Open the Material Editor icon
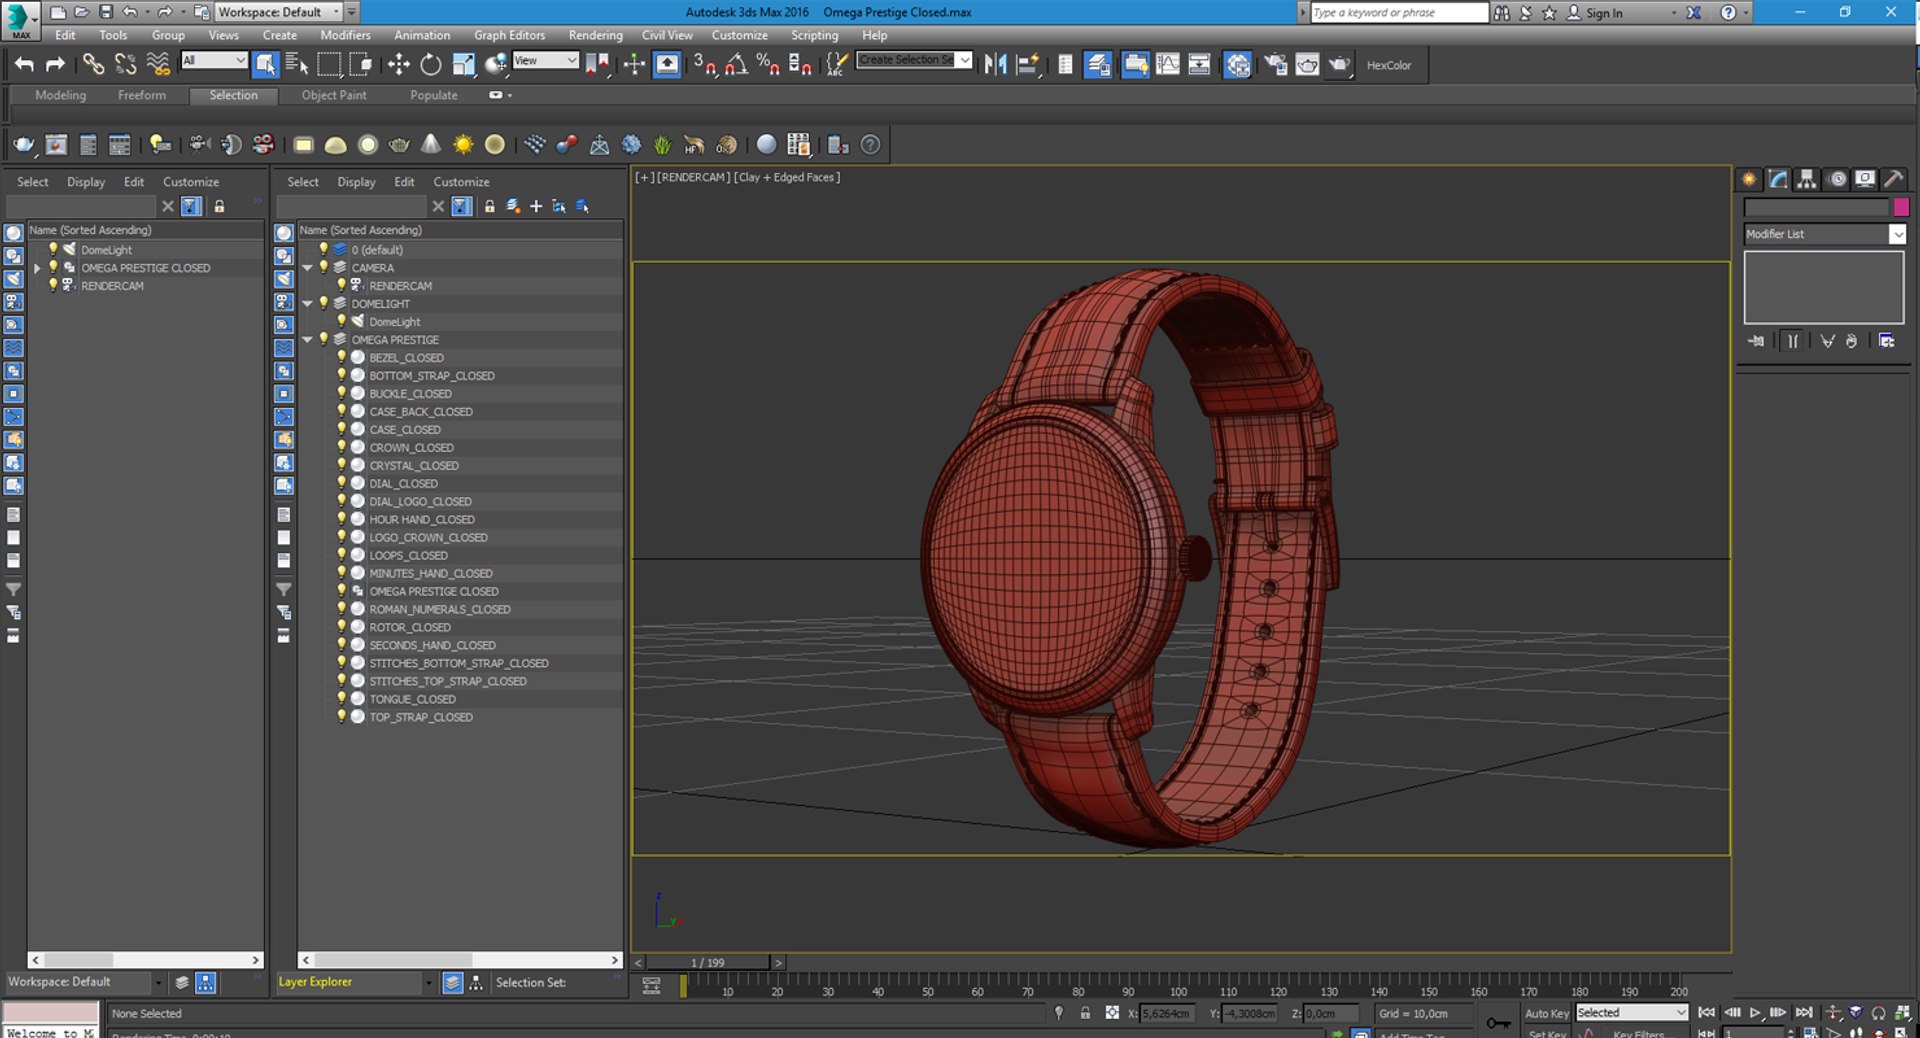This screenshot has width=1920, height=1038. [1237, 65]
